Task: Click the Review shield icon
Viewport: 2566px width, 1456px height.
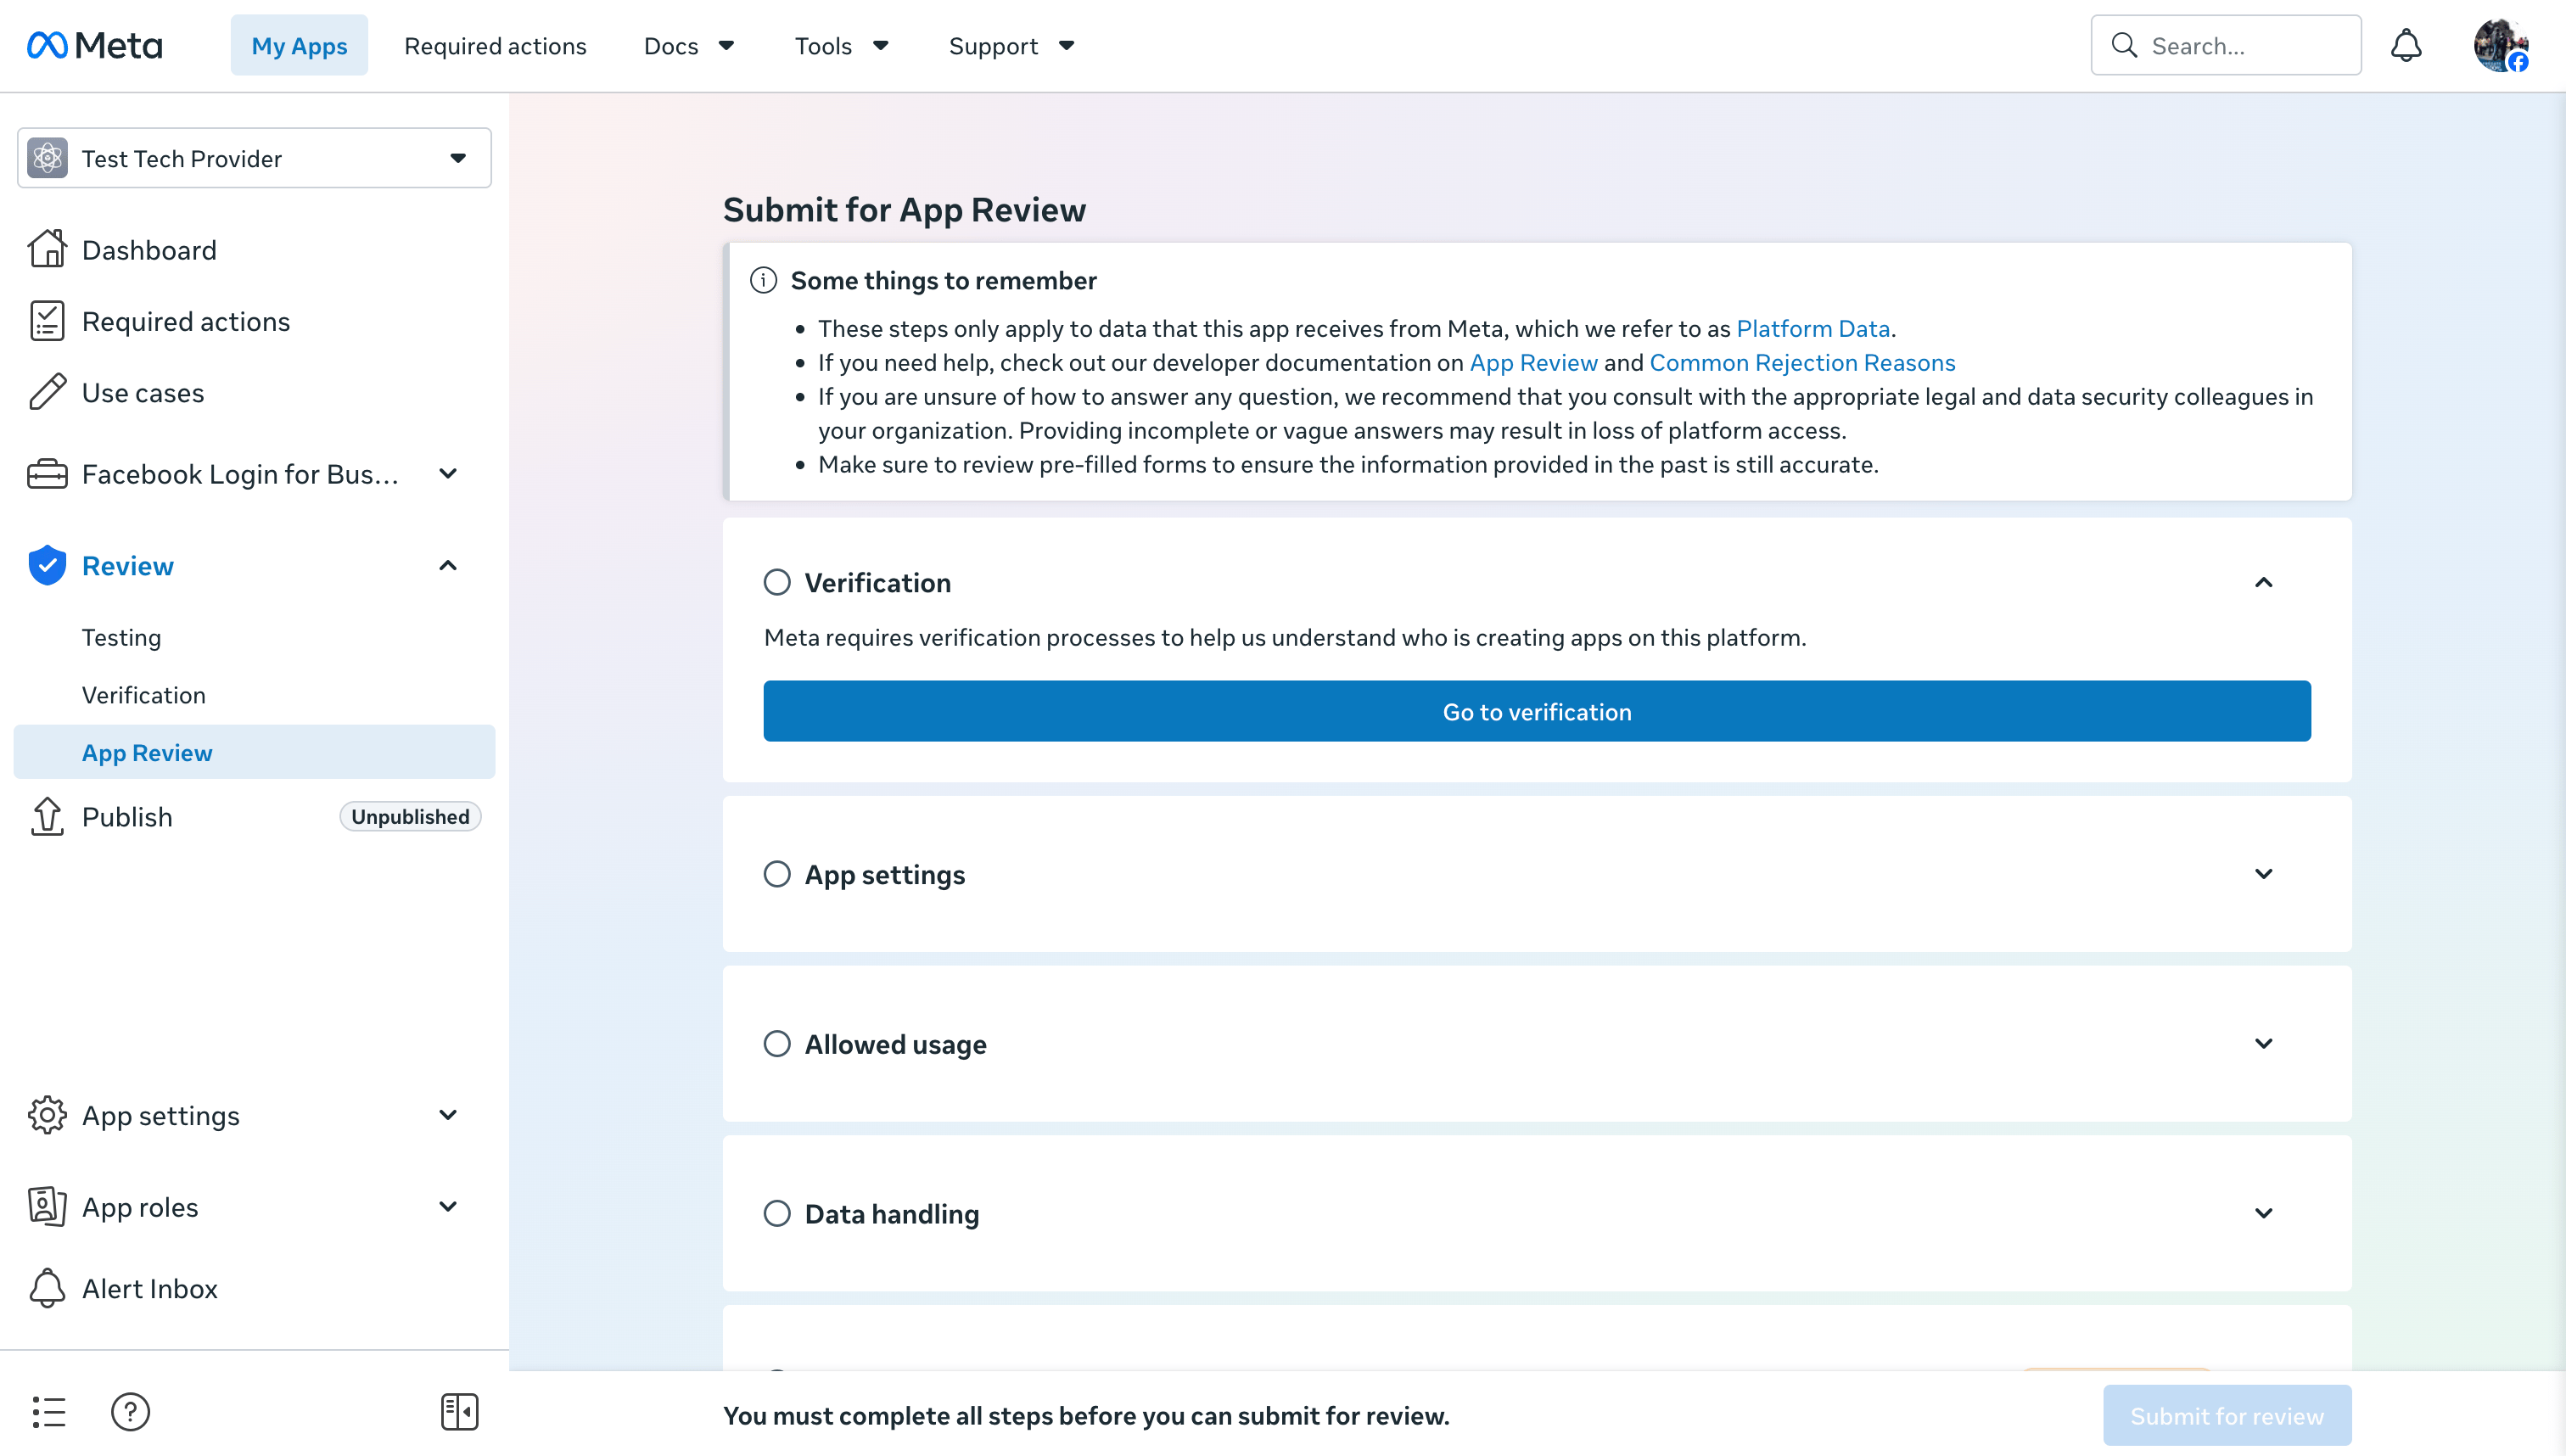Action: pos(47,566)
